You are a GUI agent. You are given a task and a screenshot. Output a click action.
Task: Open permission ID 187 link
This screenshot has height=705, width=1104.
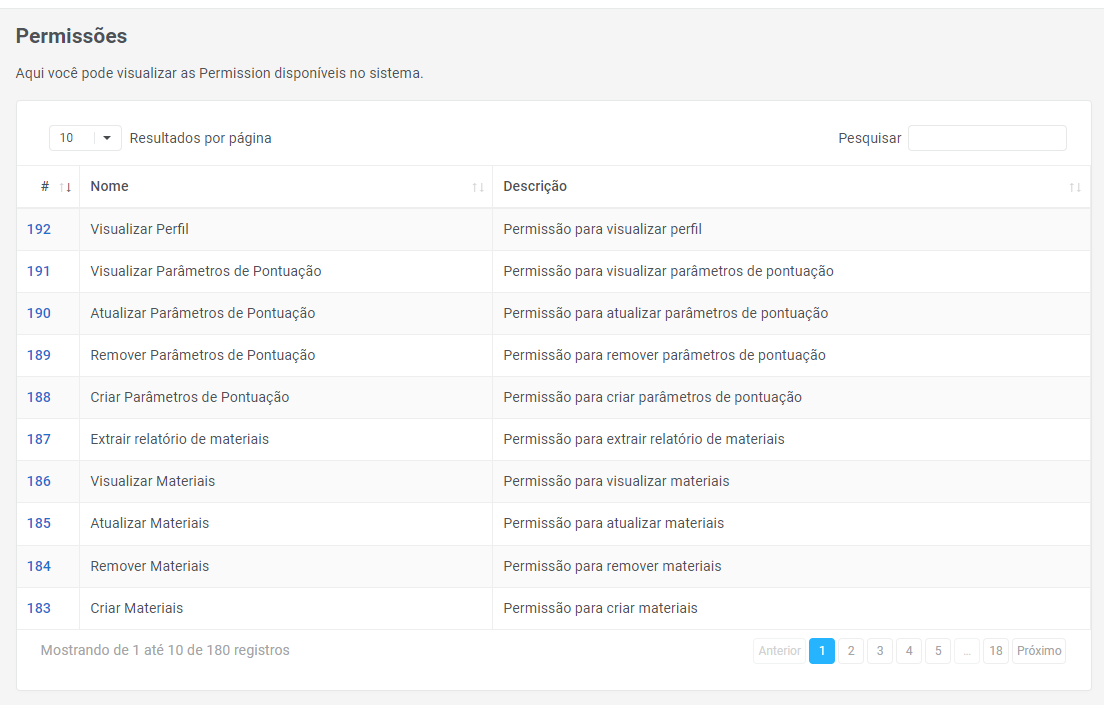[39, 439]
